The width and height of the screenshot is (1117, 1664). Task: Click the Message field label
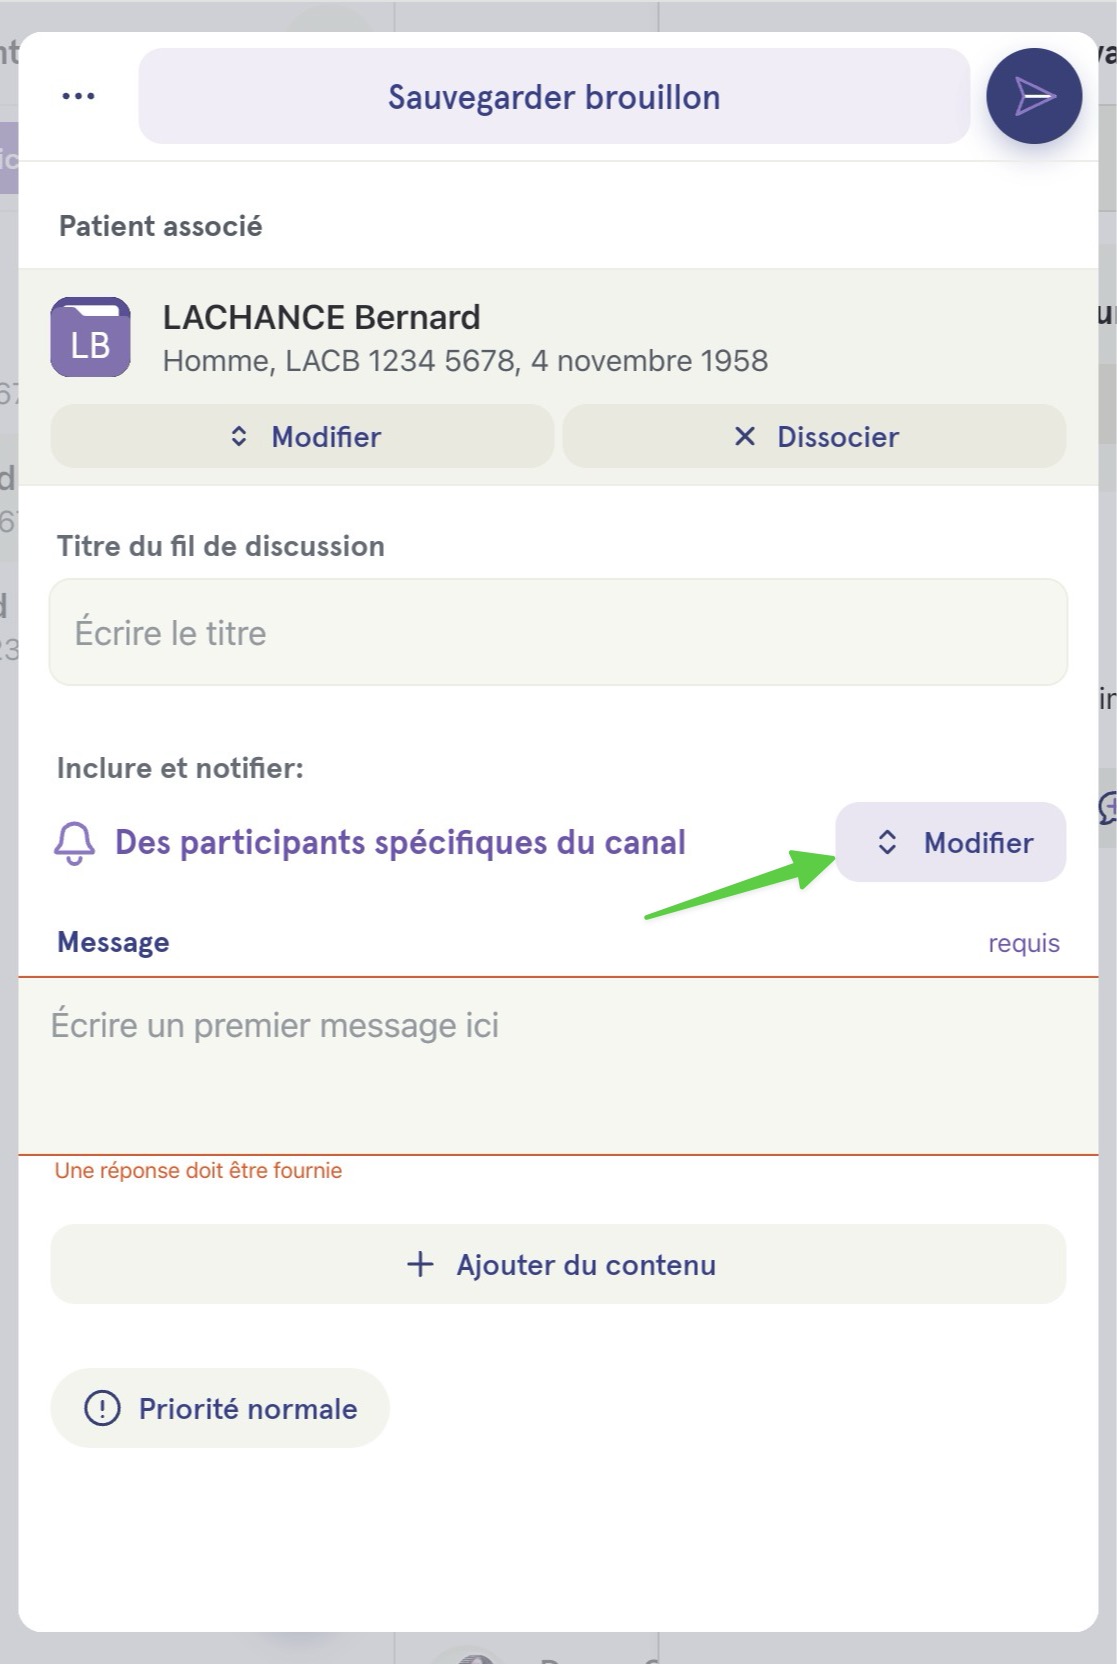113,942
